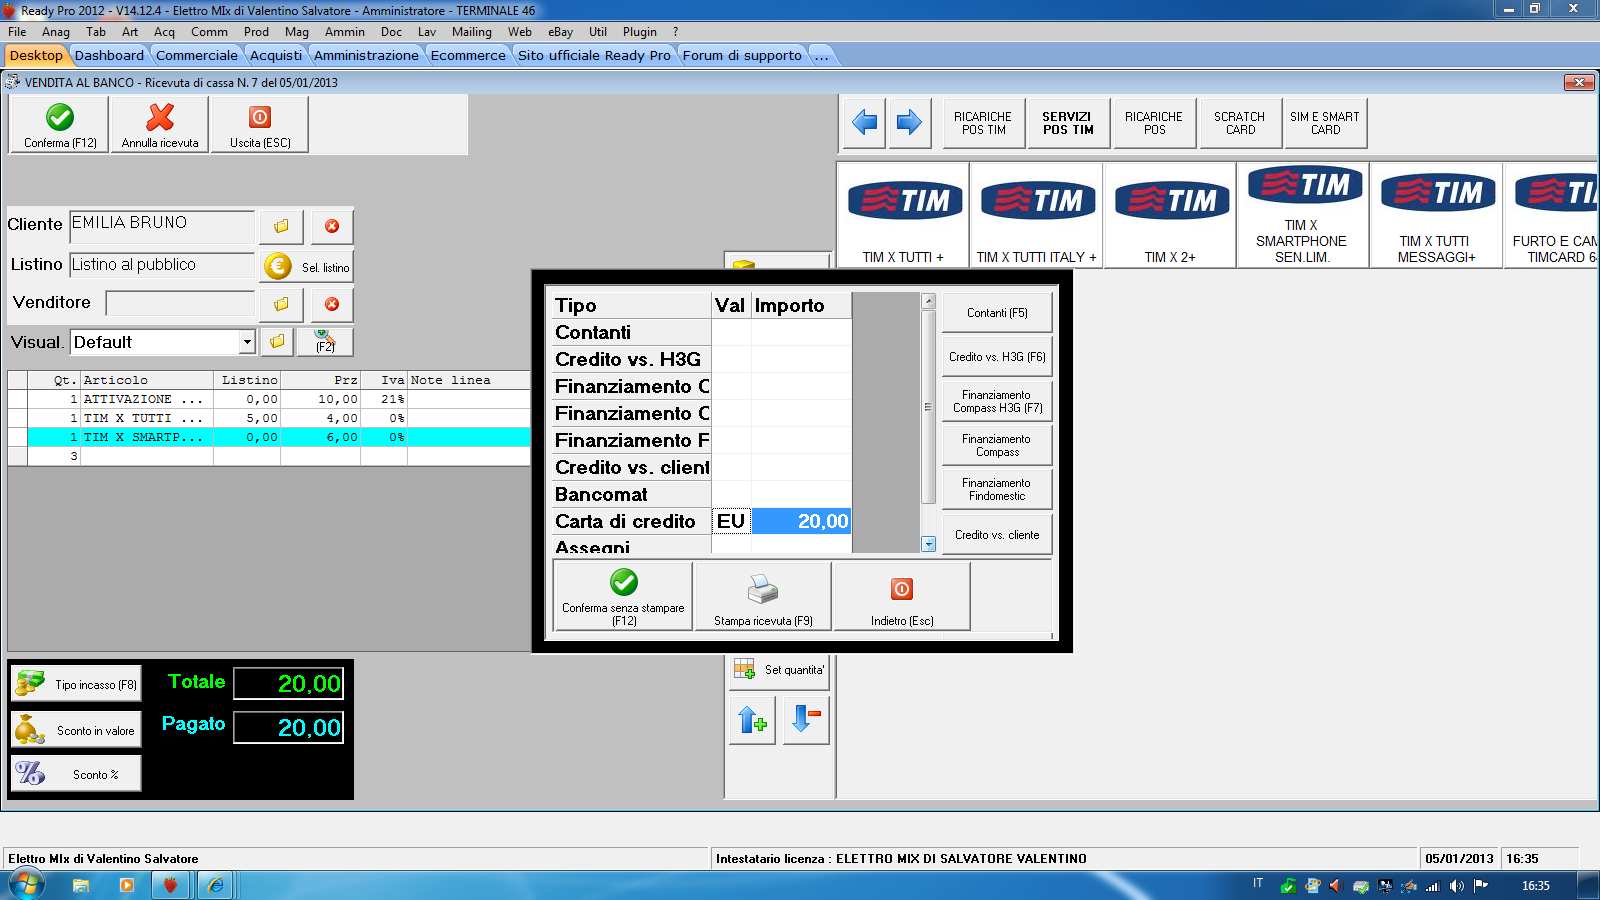
Task: Apply Sconto in valore discount
Action: pyautogui.click(x=76, y=730)
